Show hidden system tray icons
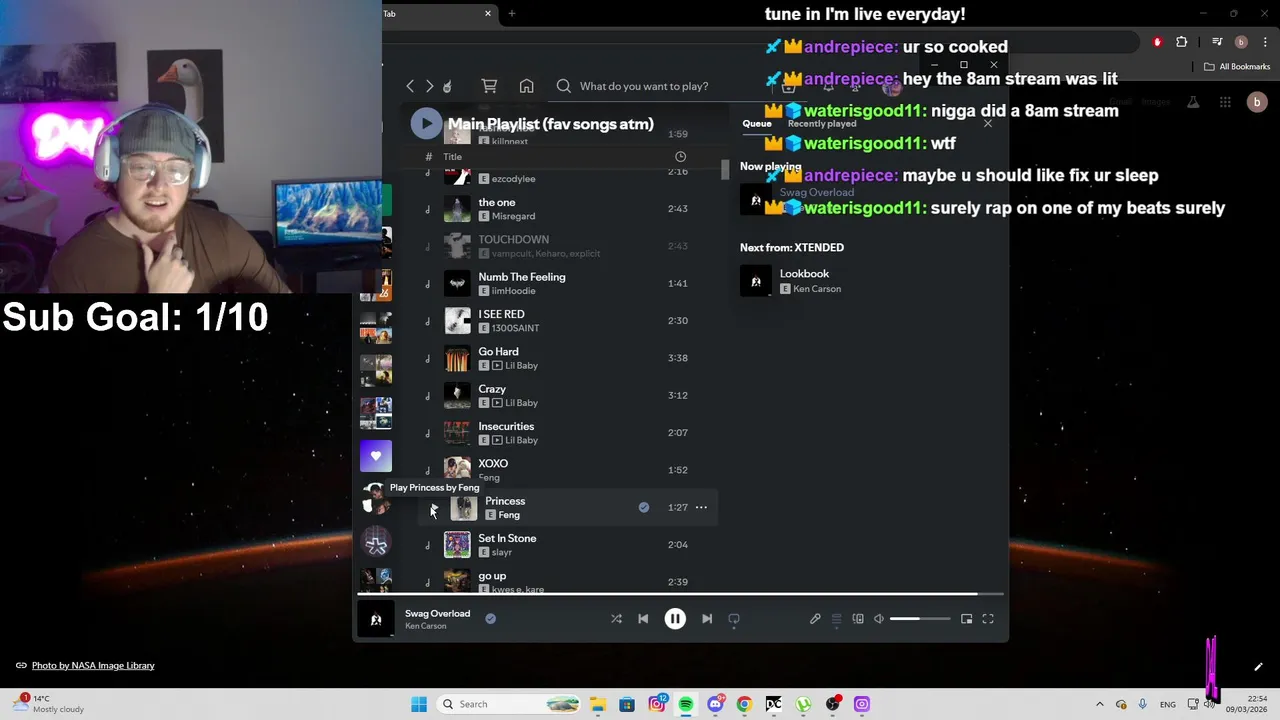1280x720 pixels. pos(1099,704)
